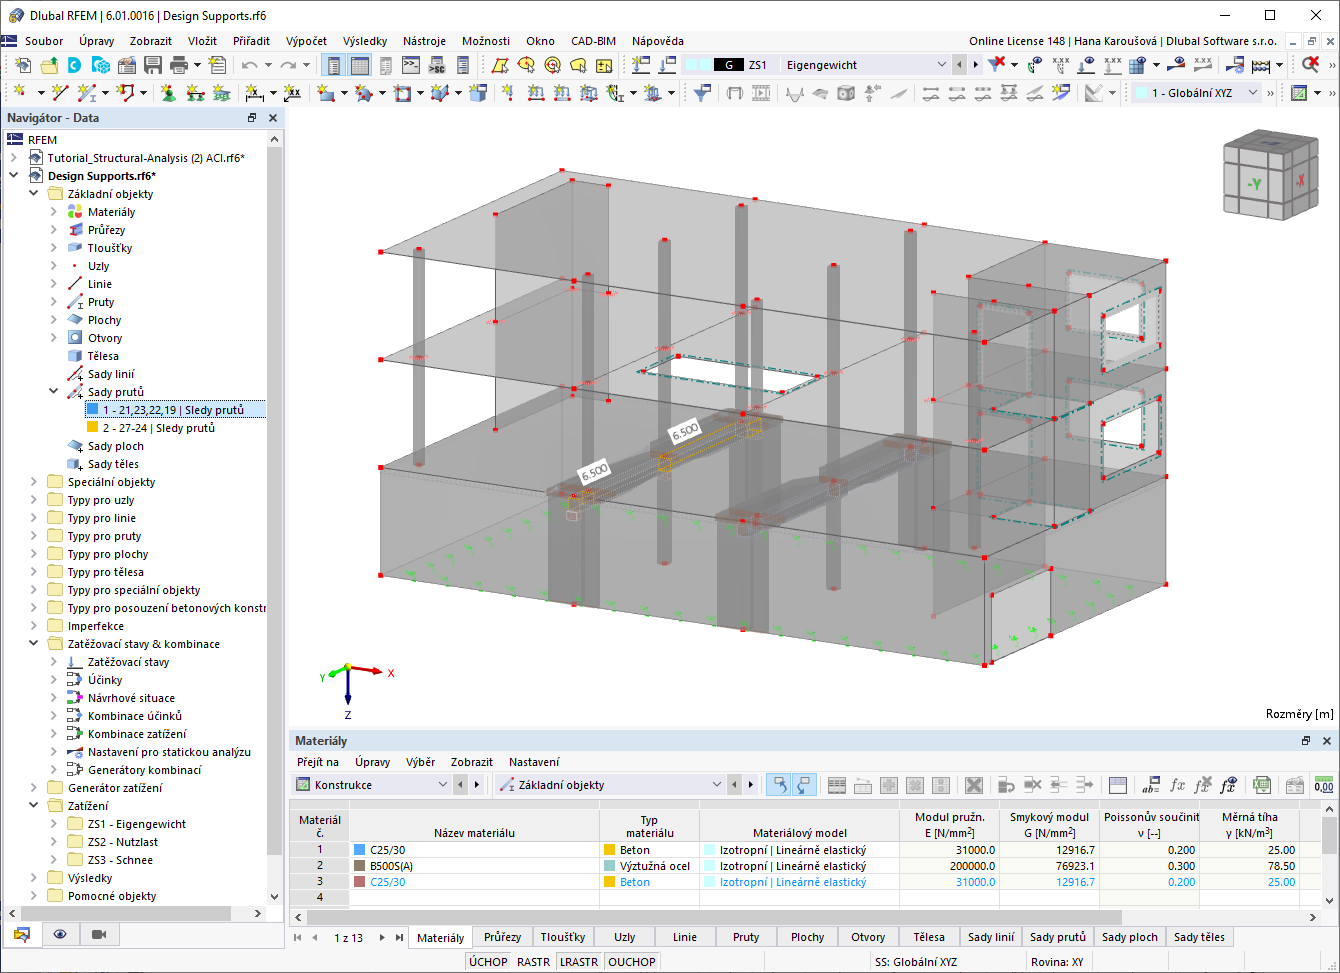This screenshot has height=973, width=1340.
Task: Switch to the Sady prutů table tab
Action: point(1058,937)
